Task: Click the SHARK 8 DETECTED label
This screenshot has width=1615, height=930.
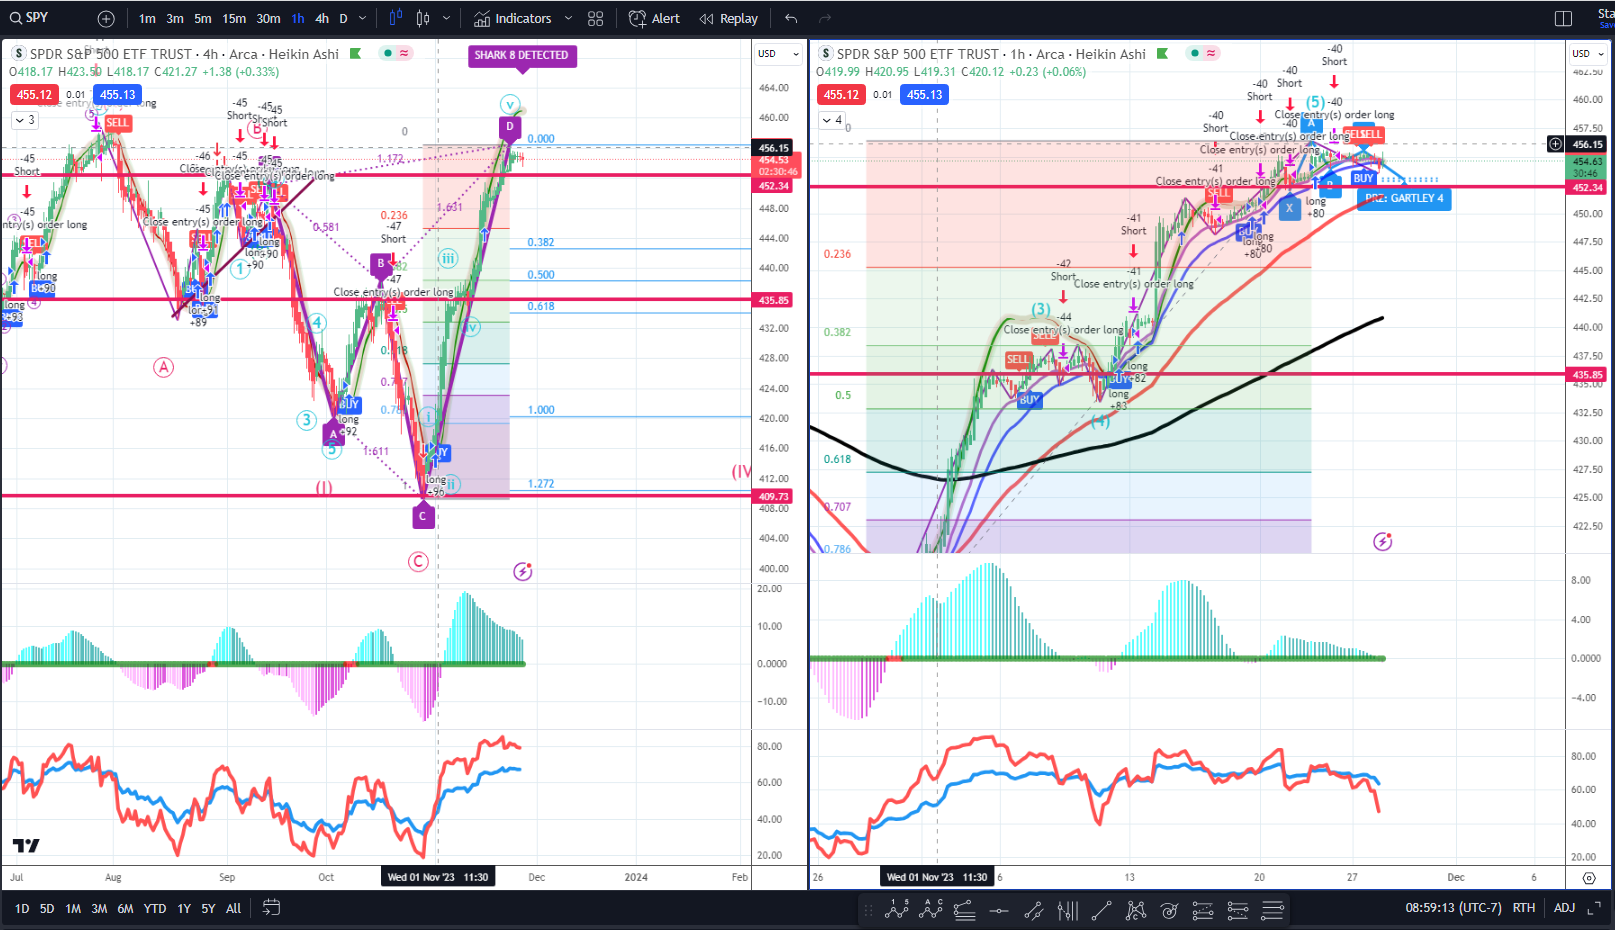Action: 521,55
